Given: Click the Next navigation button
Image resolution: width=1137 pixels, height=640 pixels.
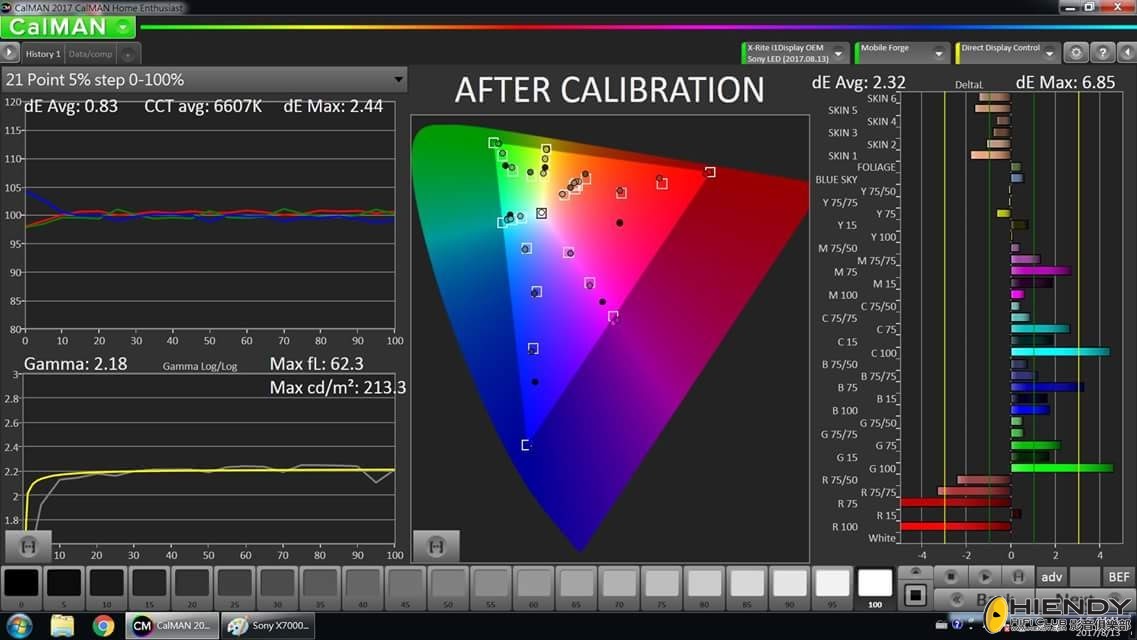Looking at the screenshot, I should [x=1086, y=599].
